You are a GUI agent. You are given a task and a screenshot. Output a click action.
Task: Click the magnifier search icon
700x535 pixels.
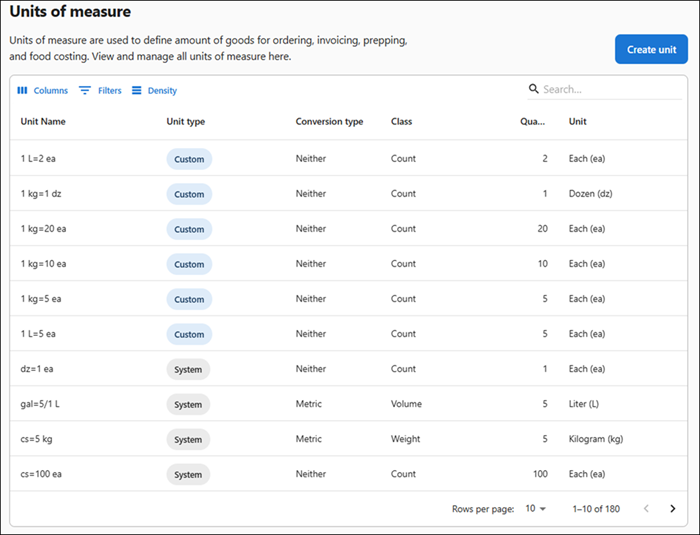click(x=533, y=89)
